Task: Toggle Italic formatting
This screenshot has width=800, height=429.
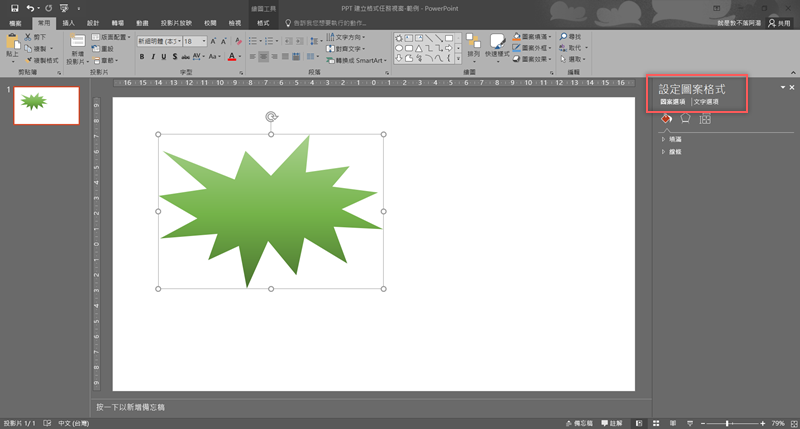Action: 155,57
